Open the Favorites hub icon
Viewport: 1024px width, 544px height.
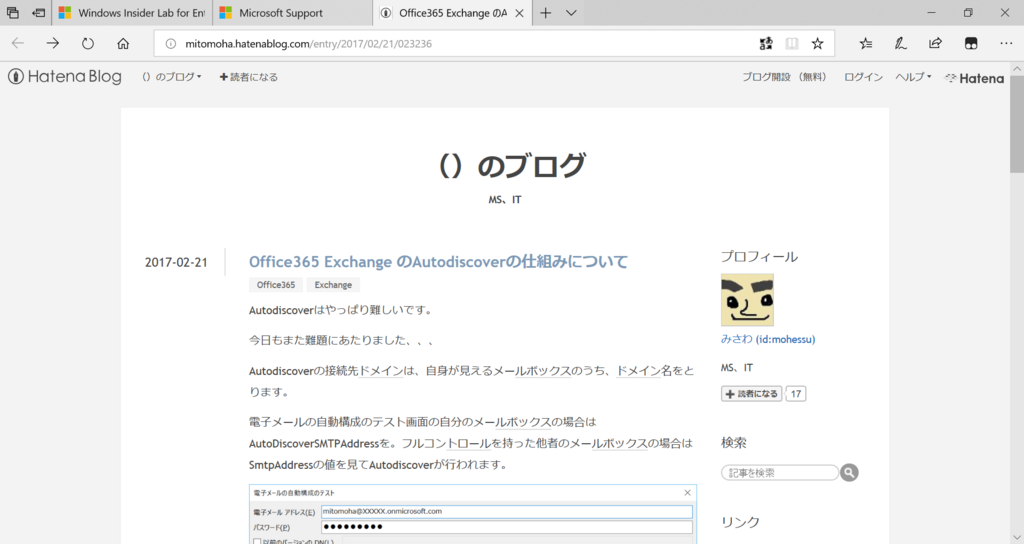866,44
